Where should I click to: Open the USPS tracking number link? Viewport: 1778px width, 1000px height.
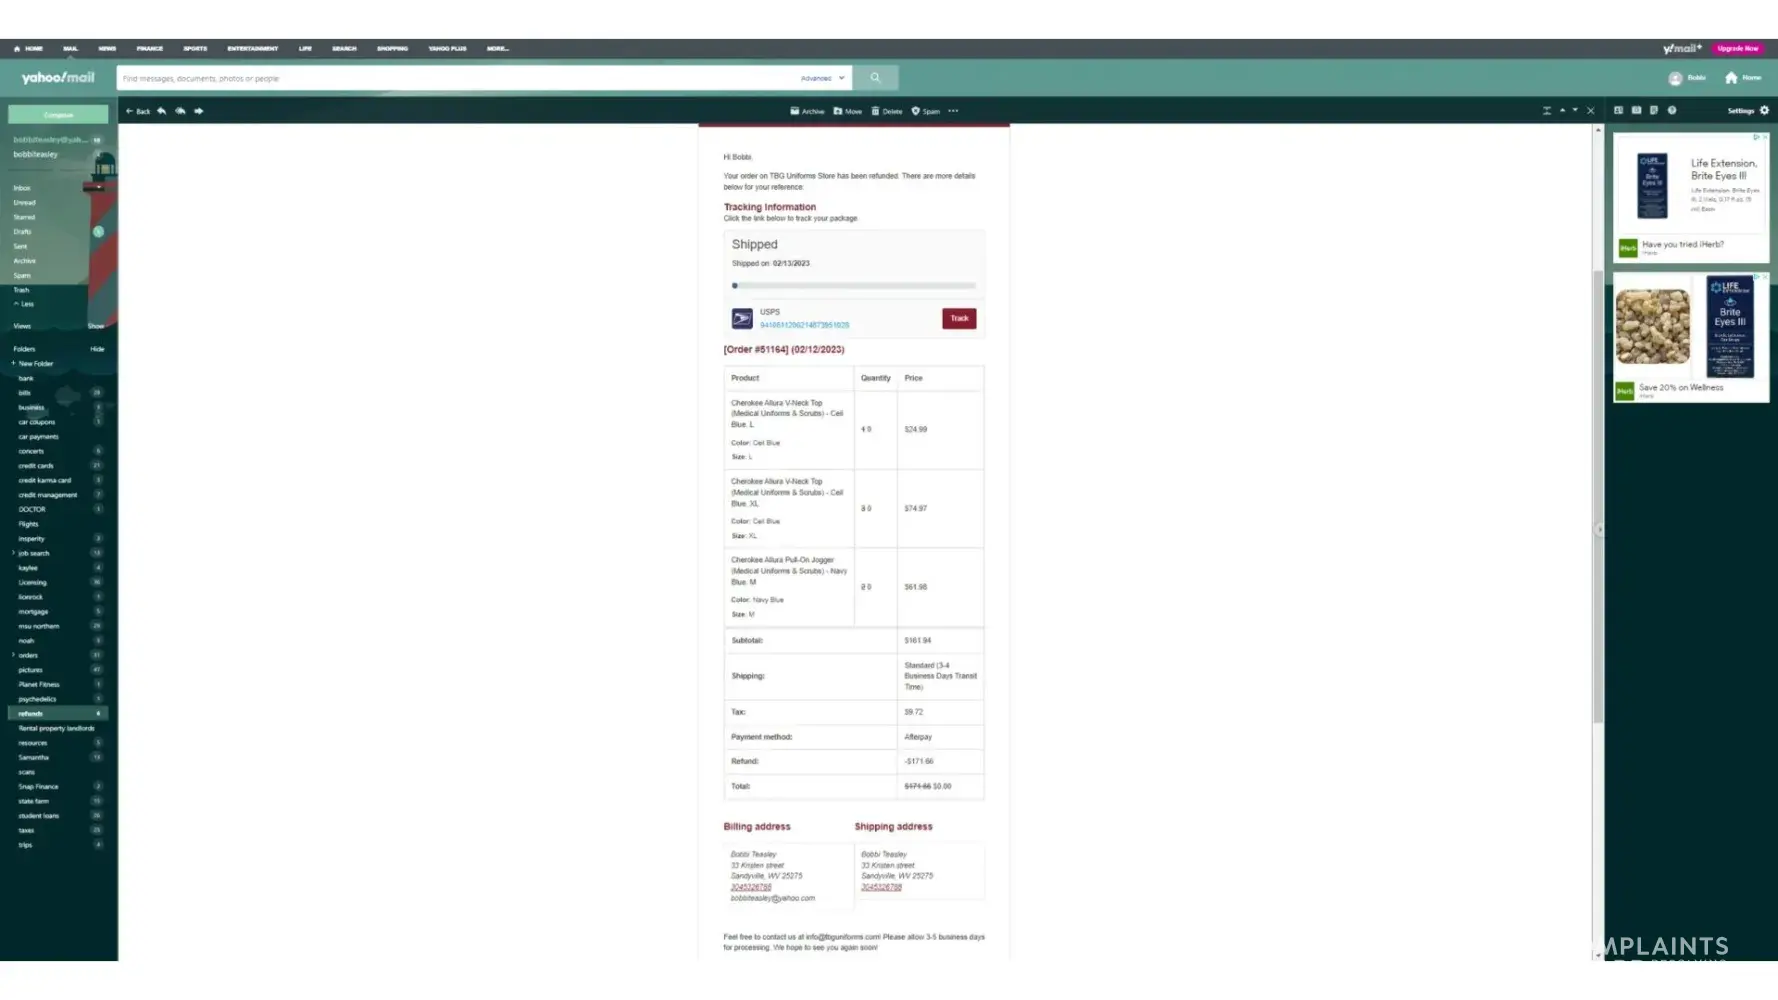click(804, 325)
